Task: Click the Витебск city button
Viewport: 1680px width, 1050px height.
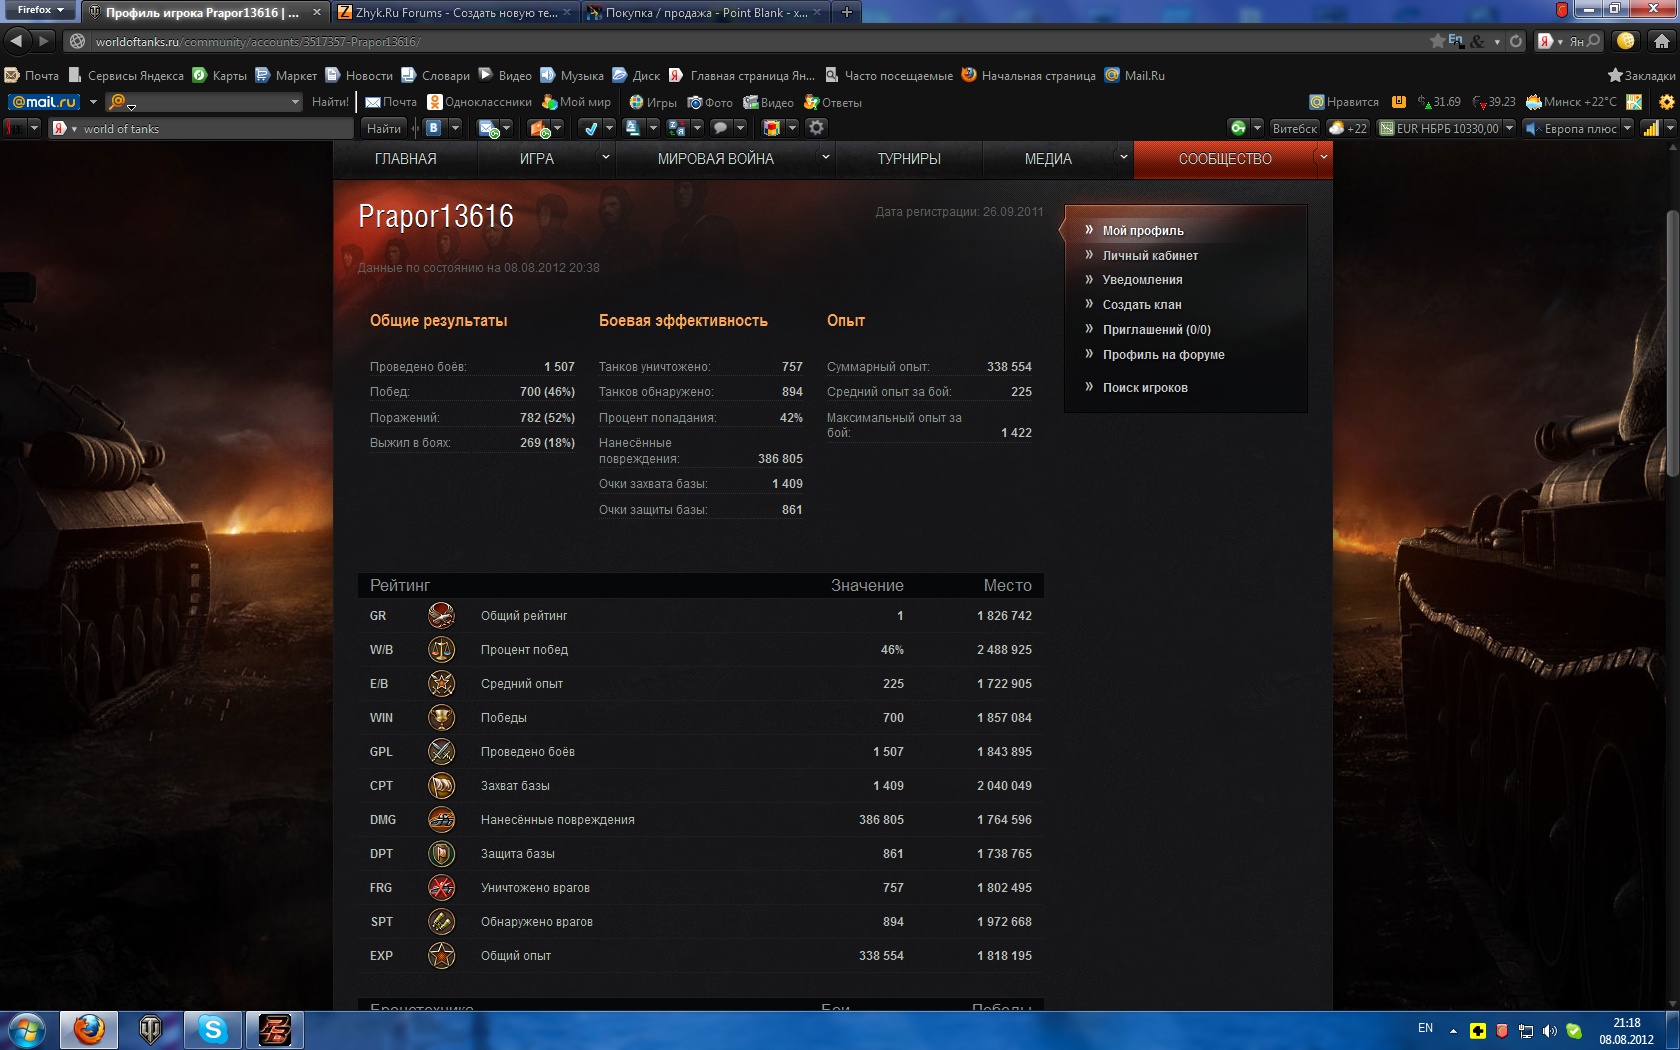Action: point(1295,128)
